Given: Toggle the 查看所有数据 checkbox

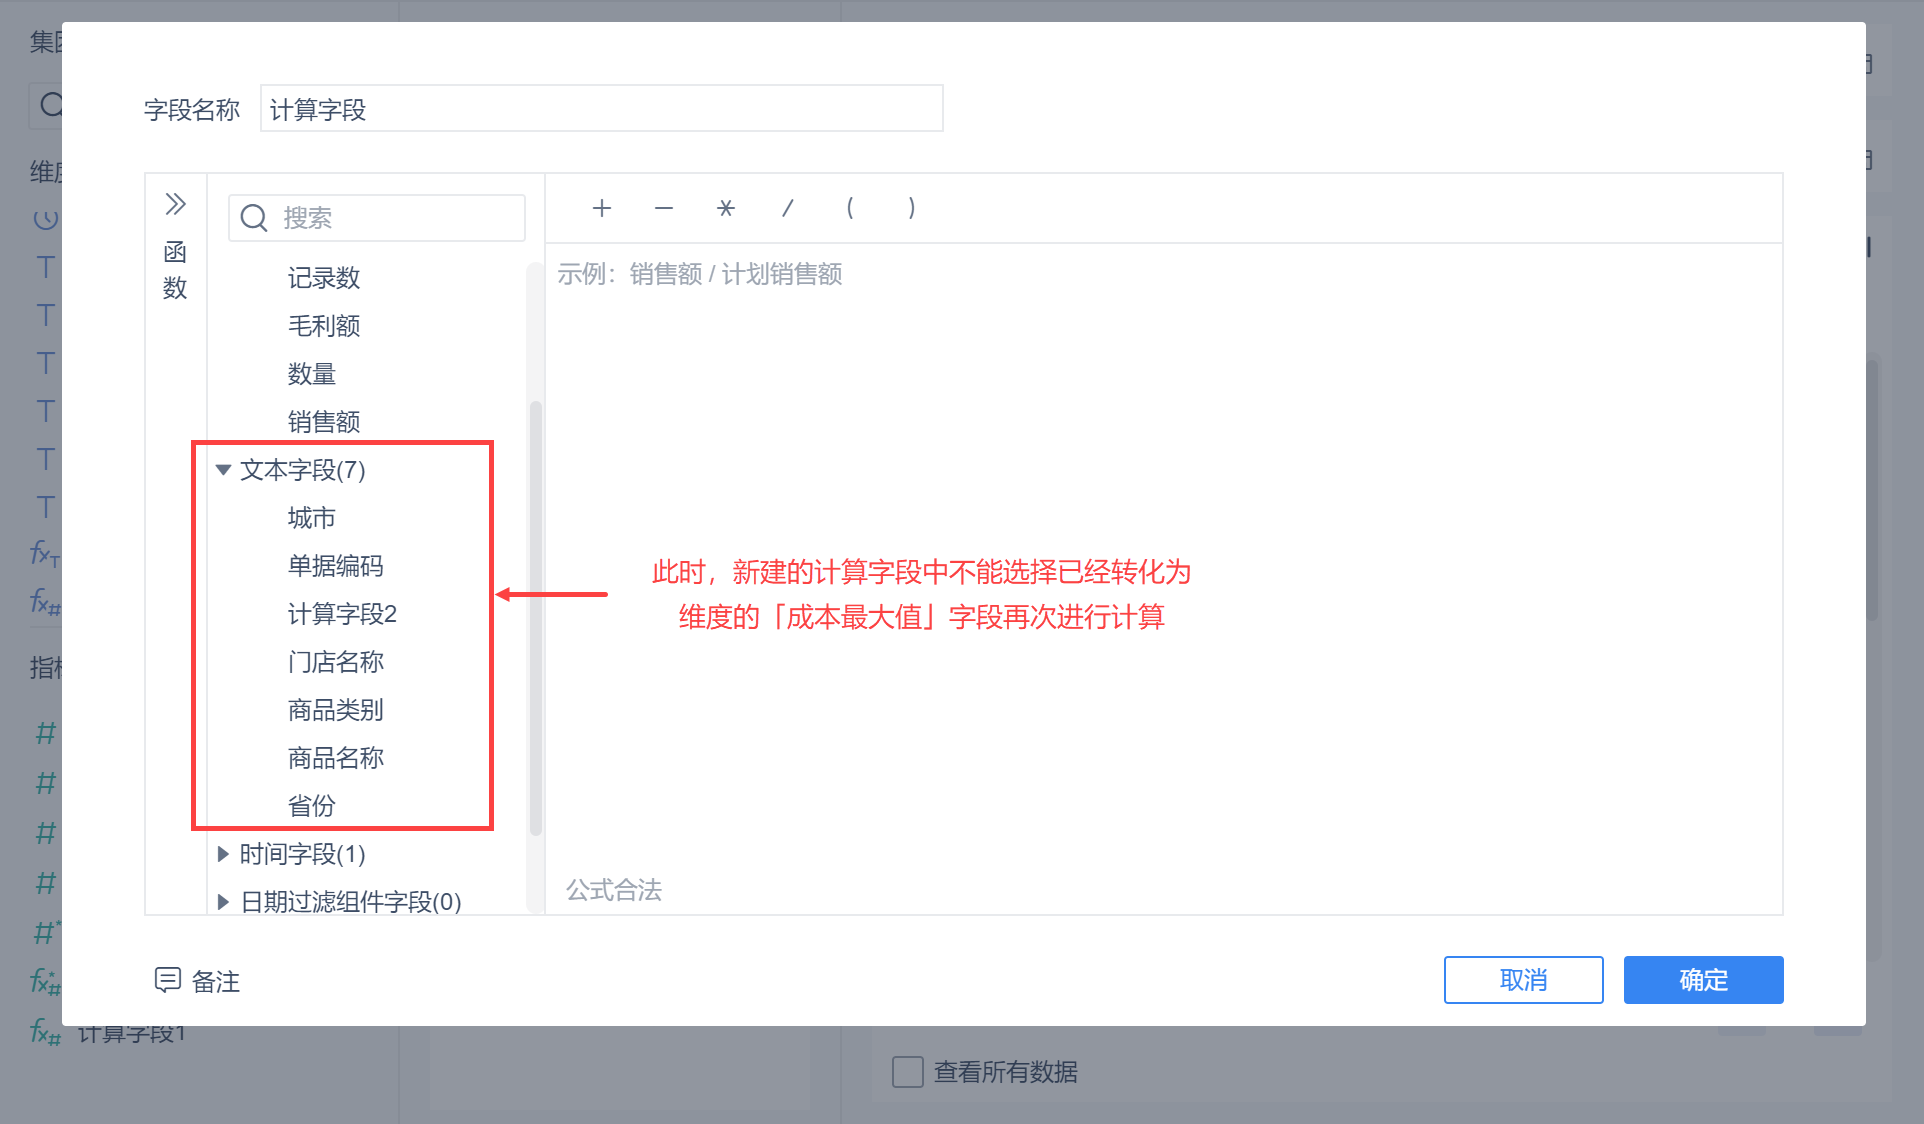Looking at the screenshot, I should click(x=907, y=1072).
